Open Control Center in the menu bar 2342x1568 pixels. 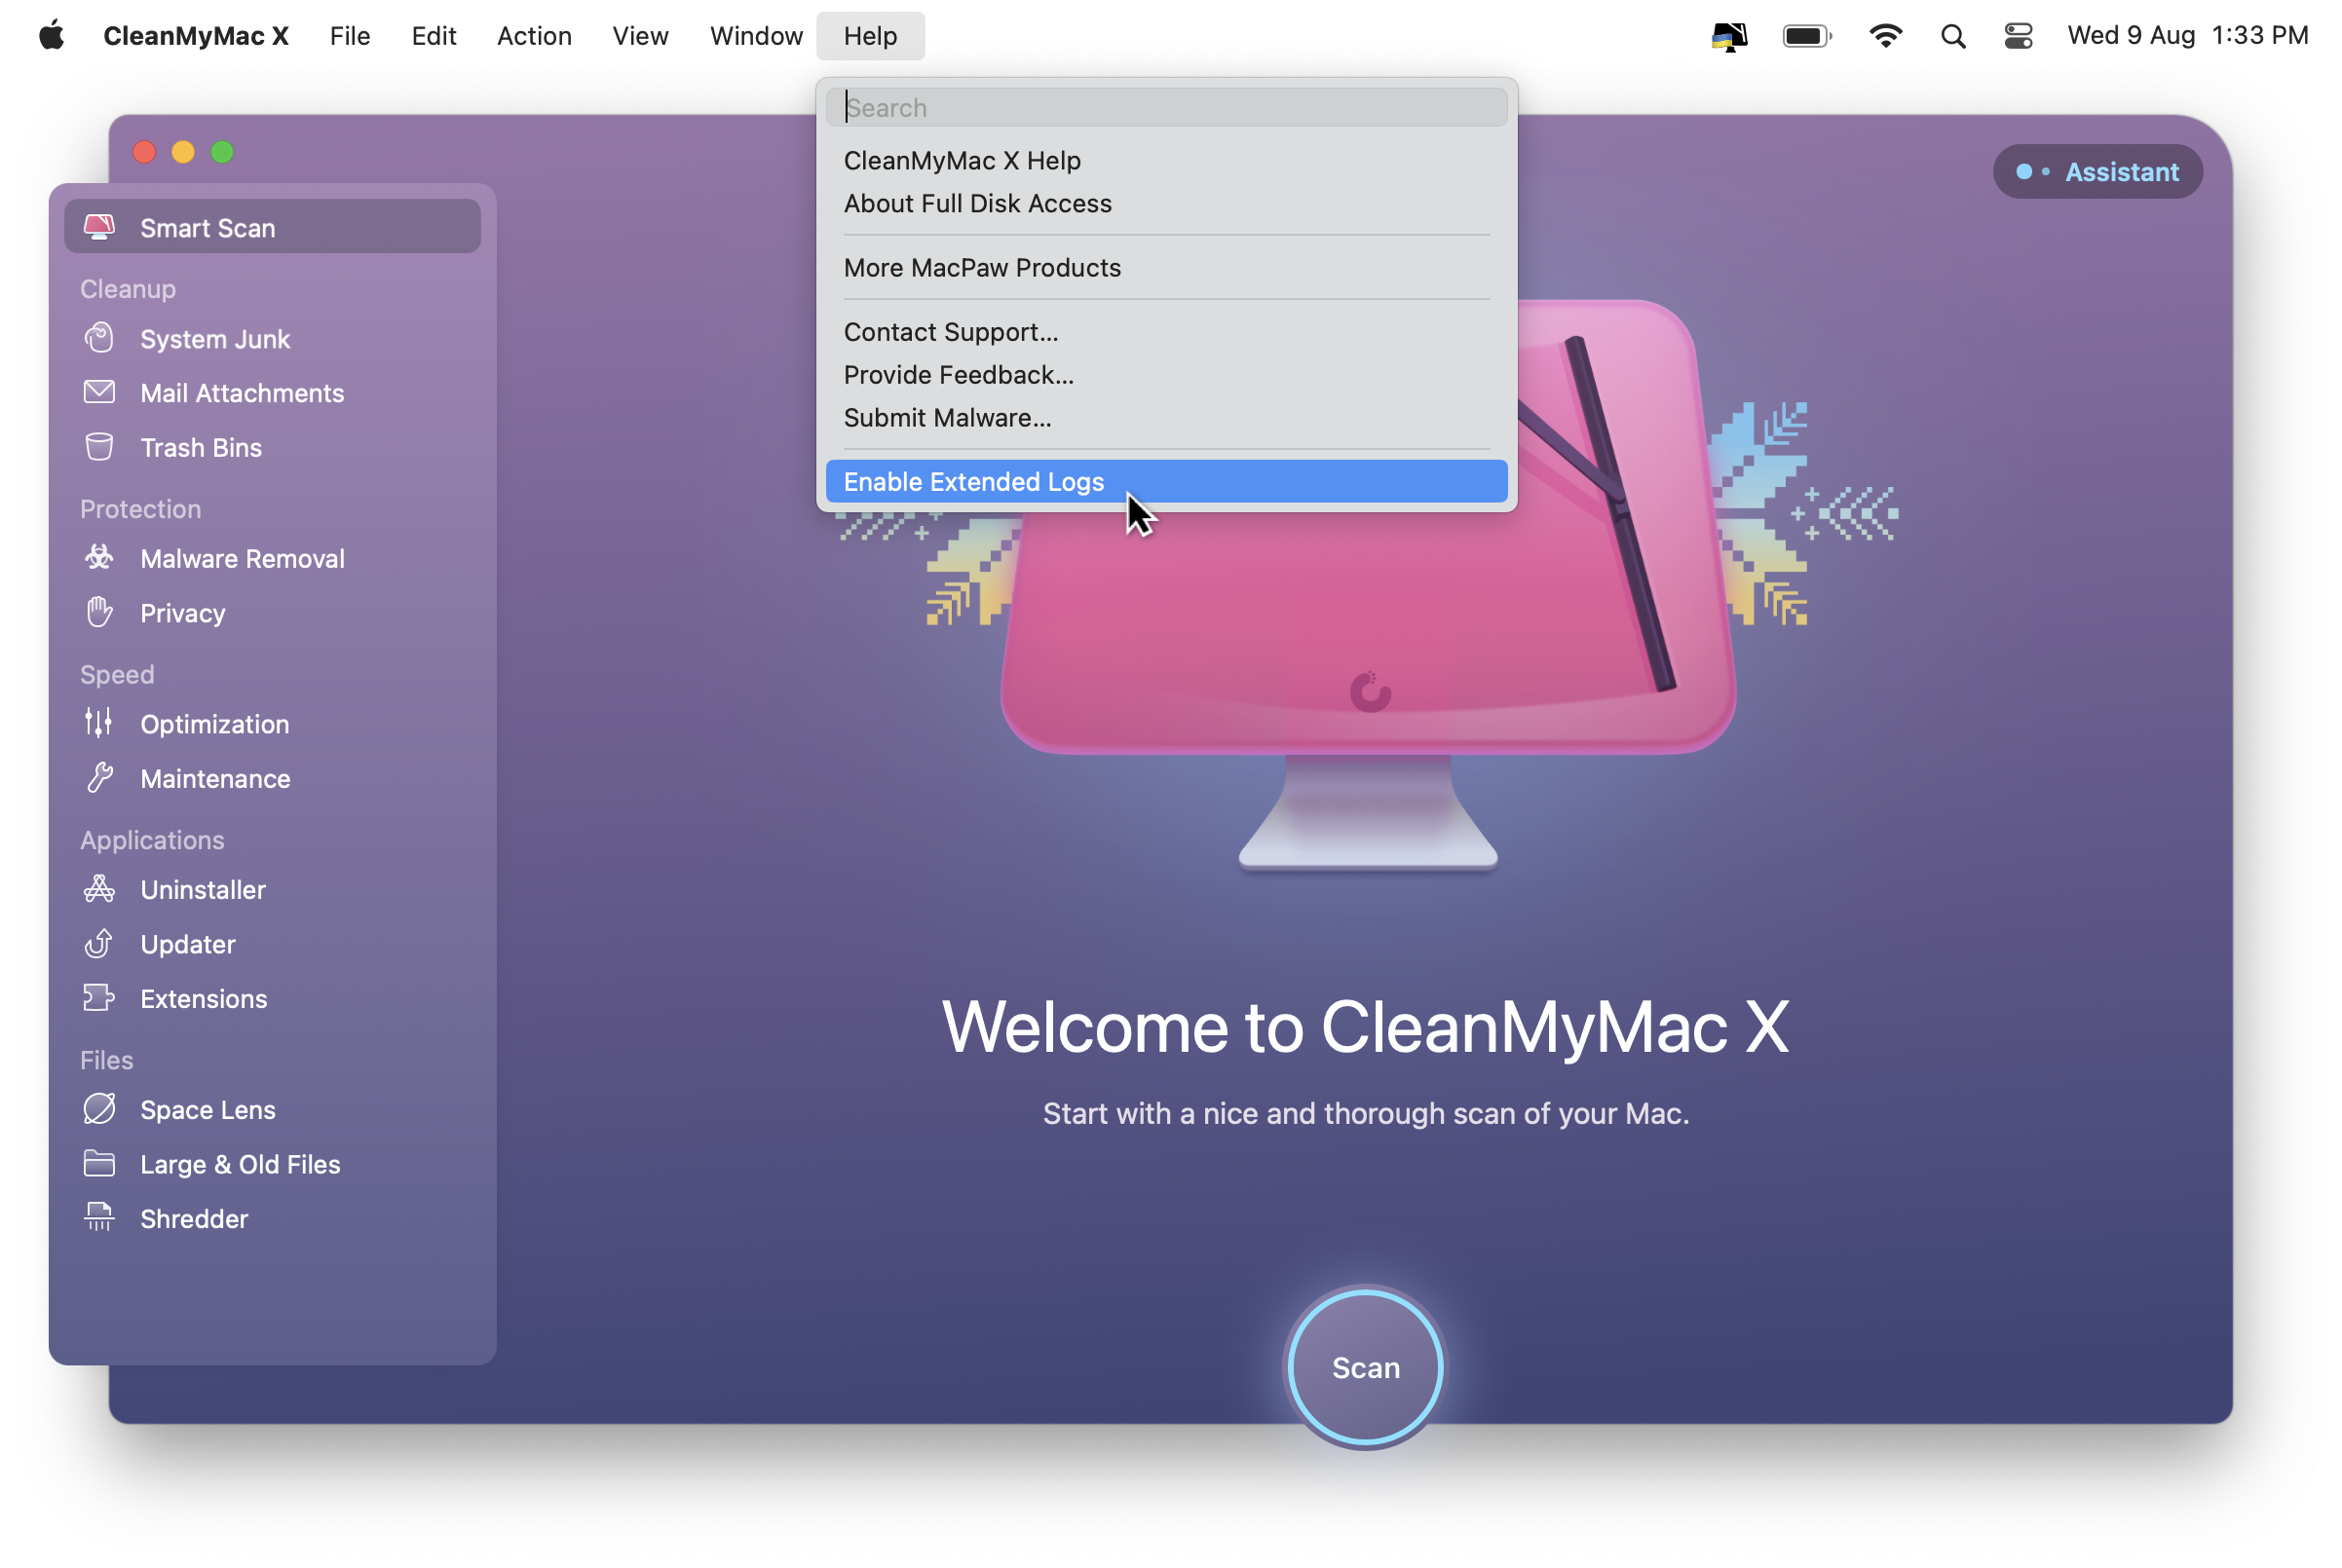(2018, 36)
